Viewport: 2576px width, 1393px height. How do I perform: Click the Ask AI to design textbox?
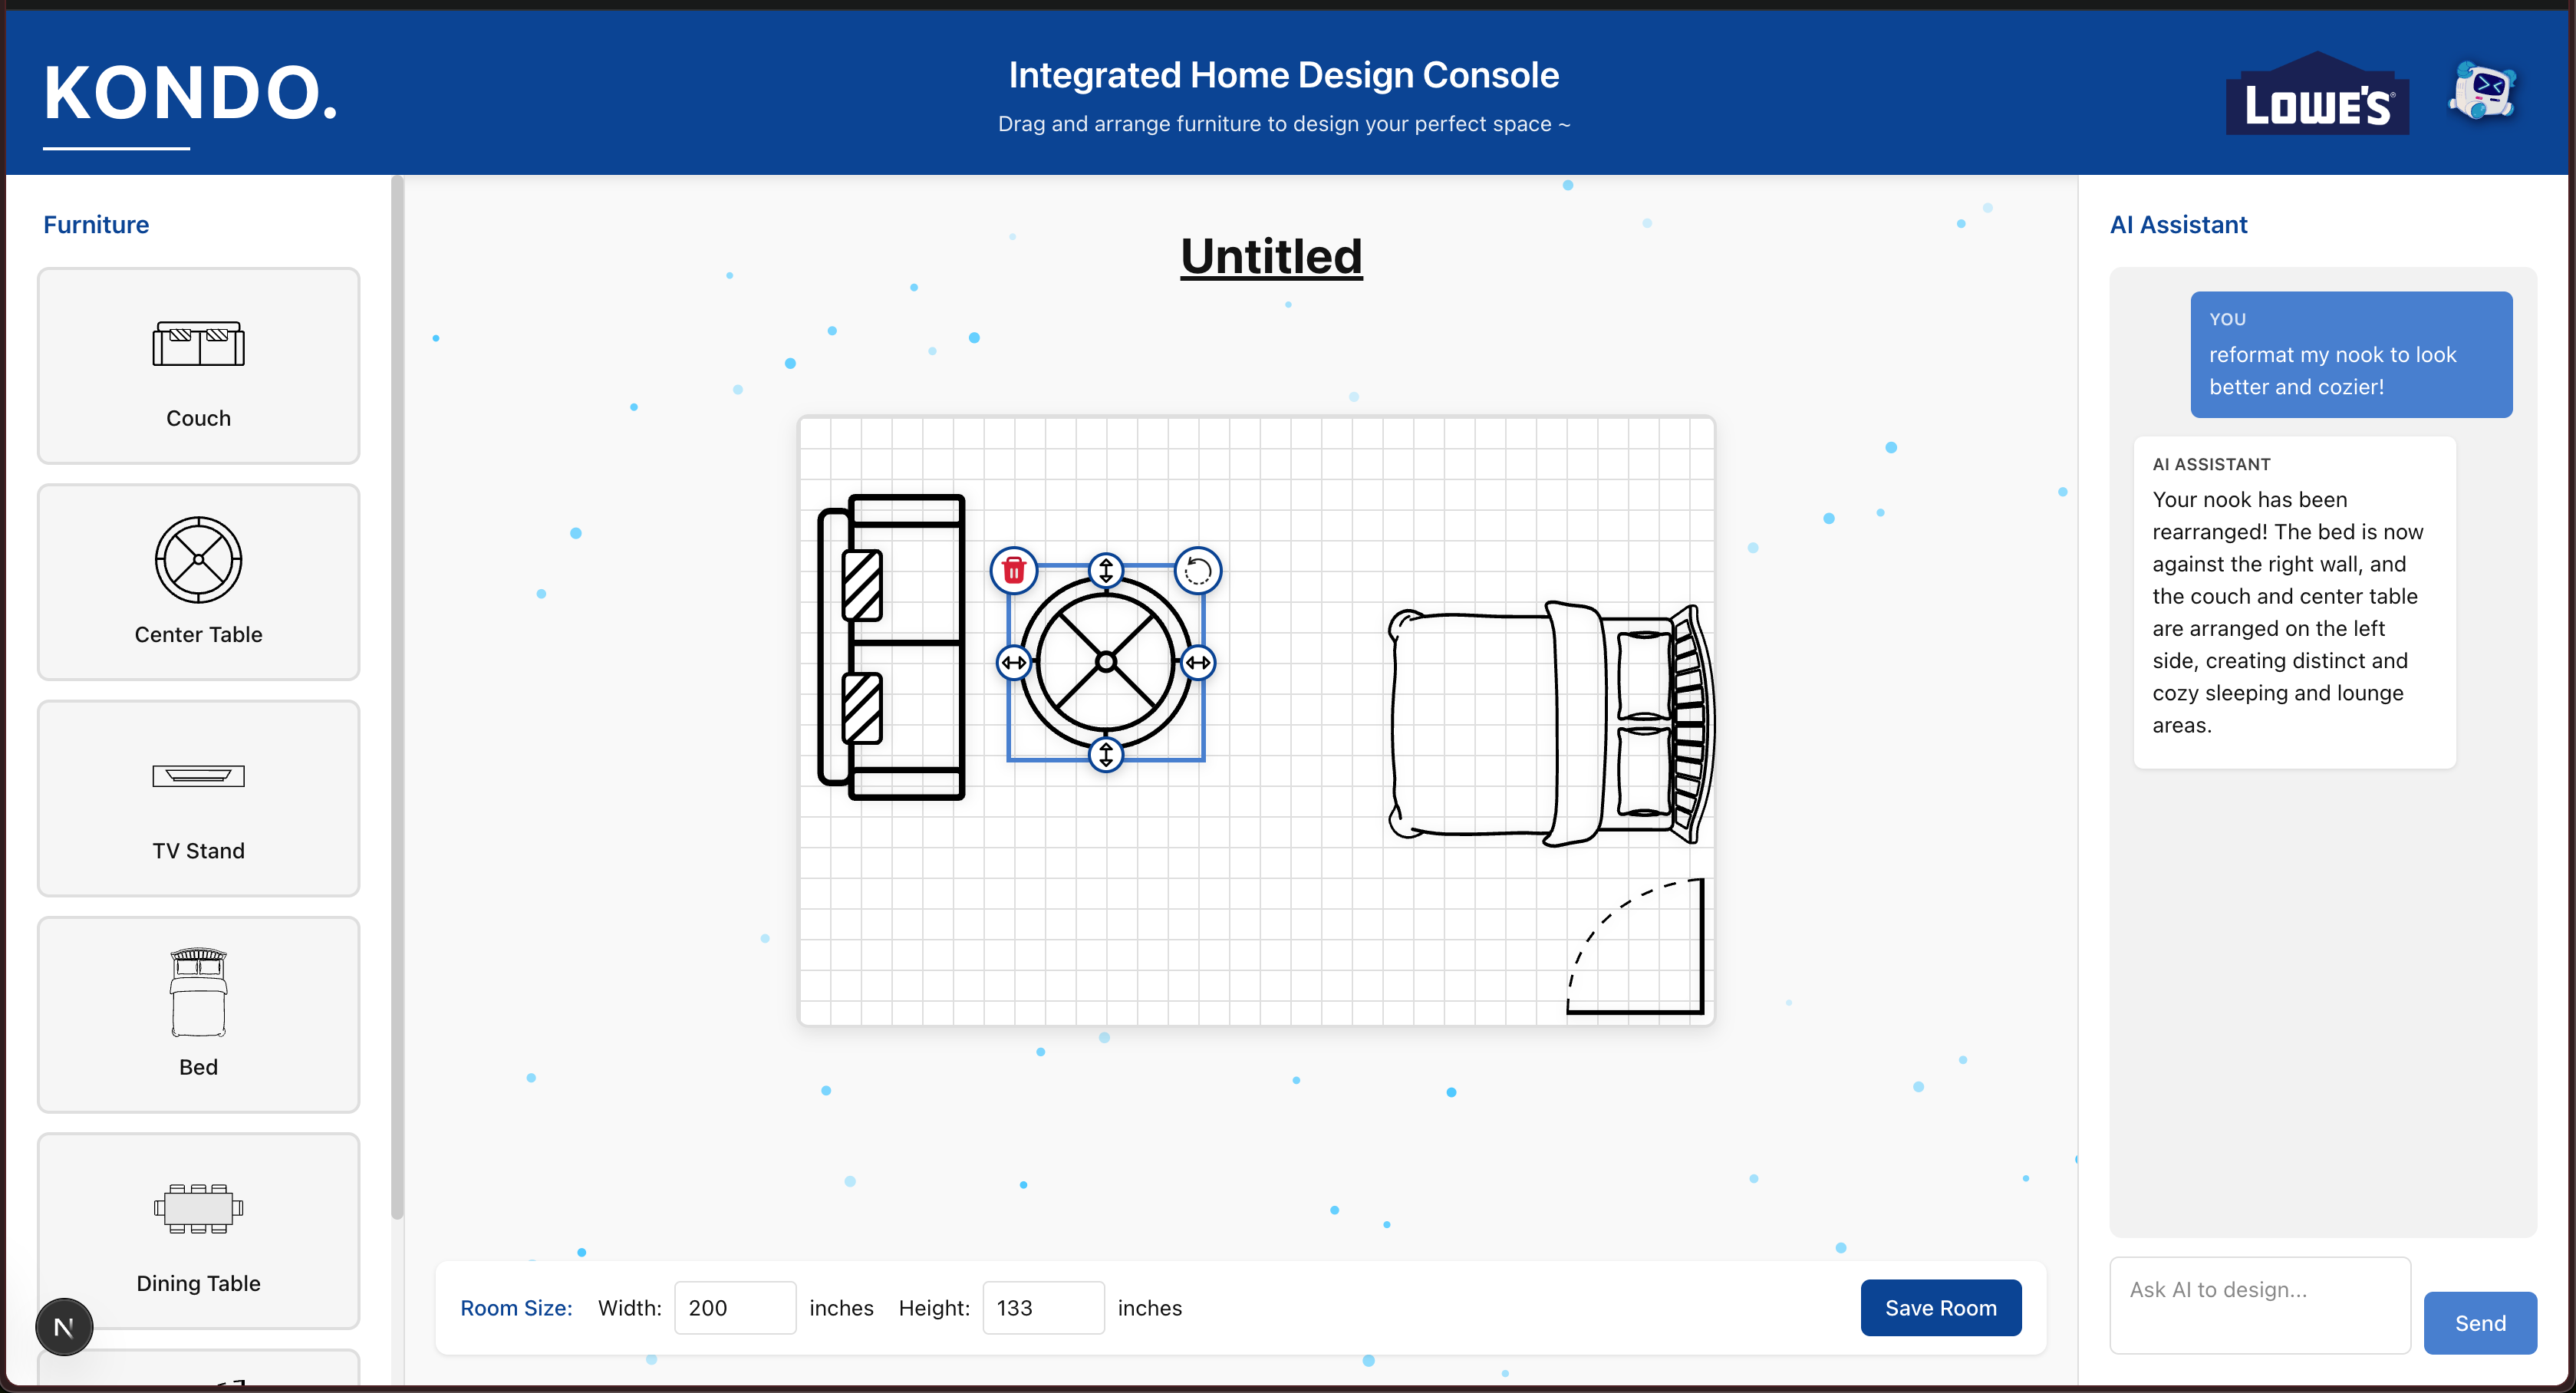2259,1304
